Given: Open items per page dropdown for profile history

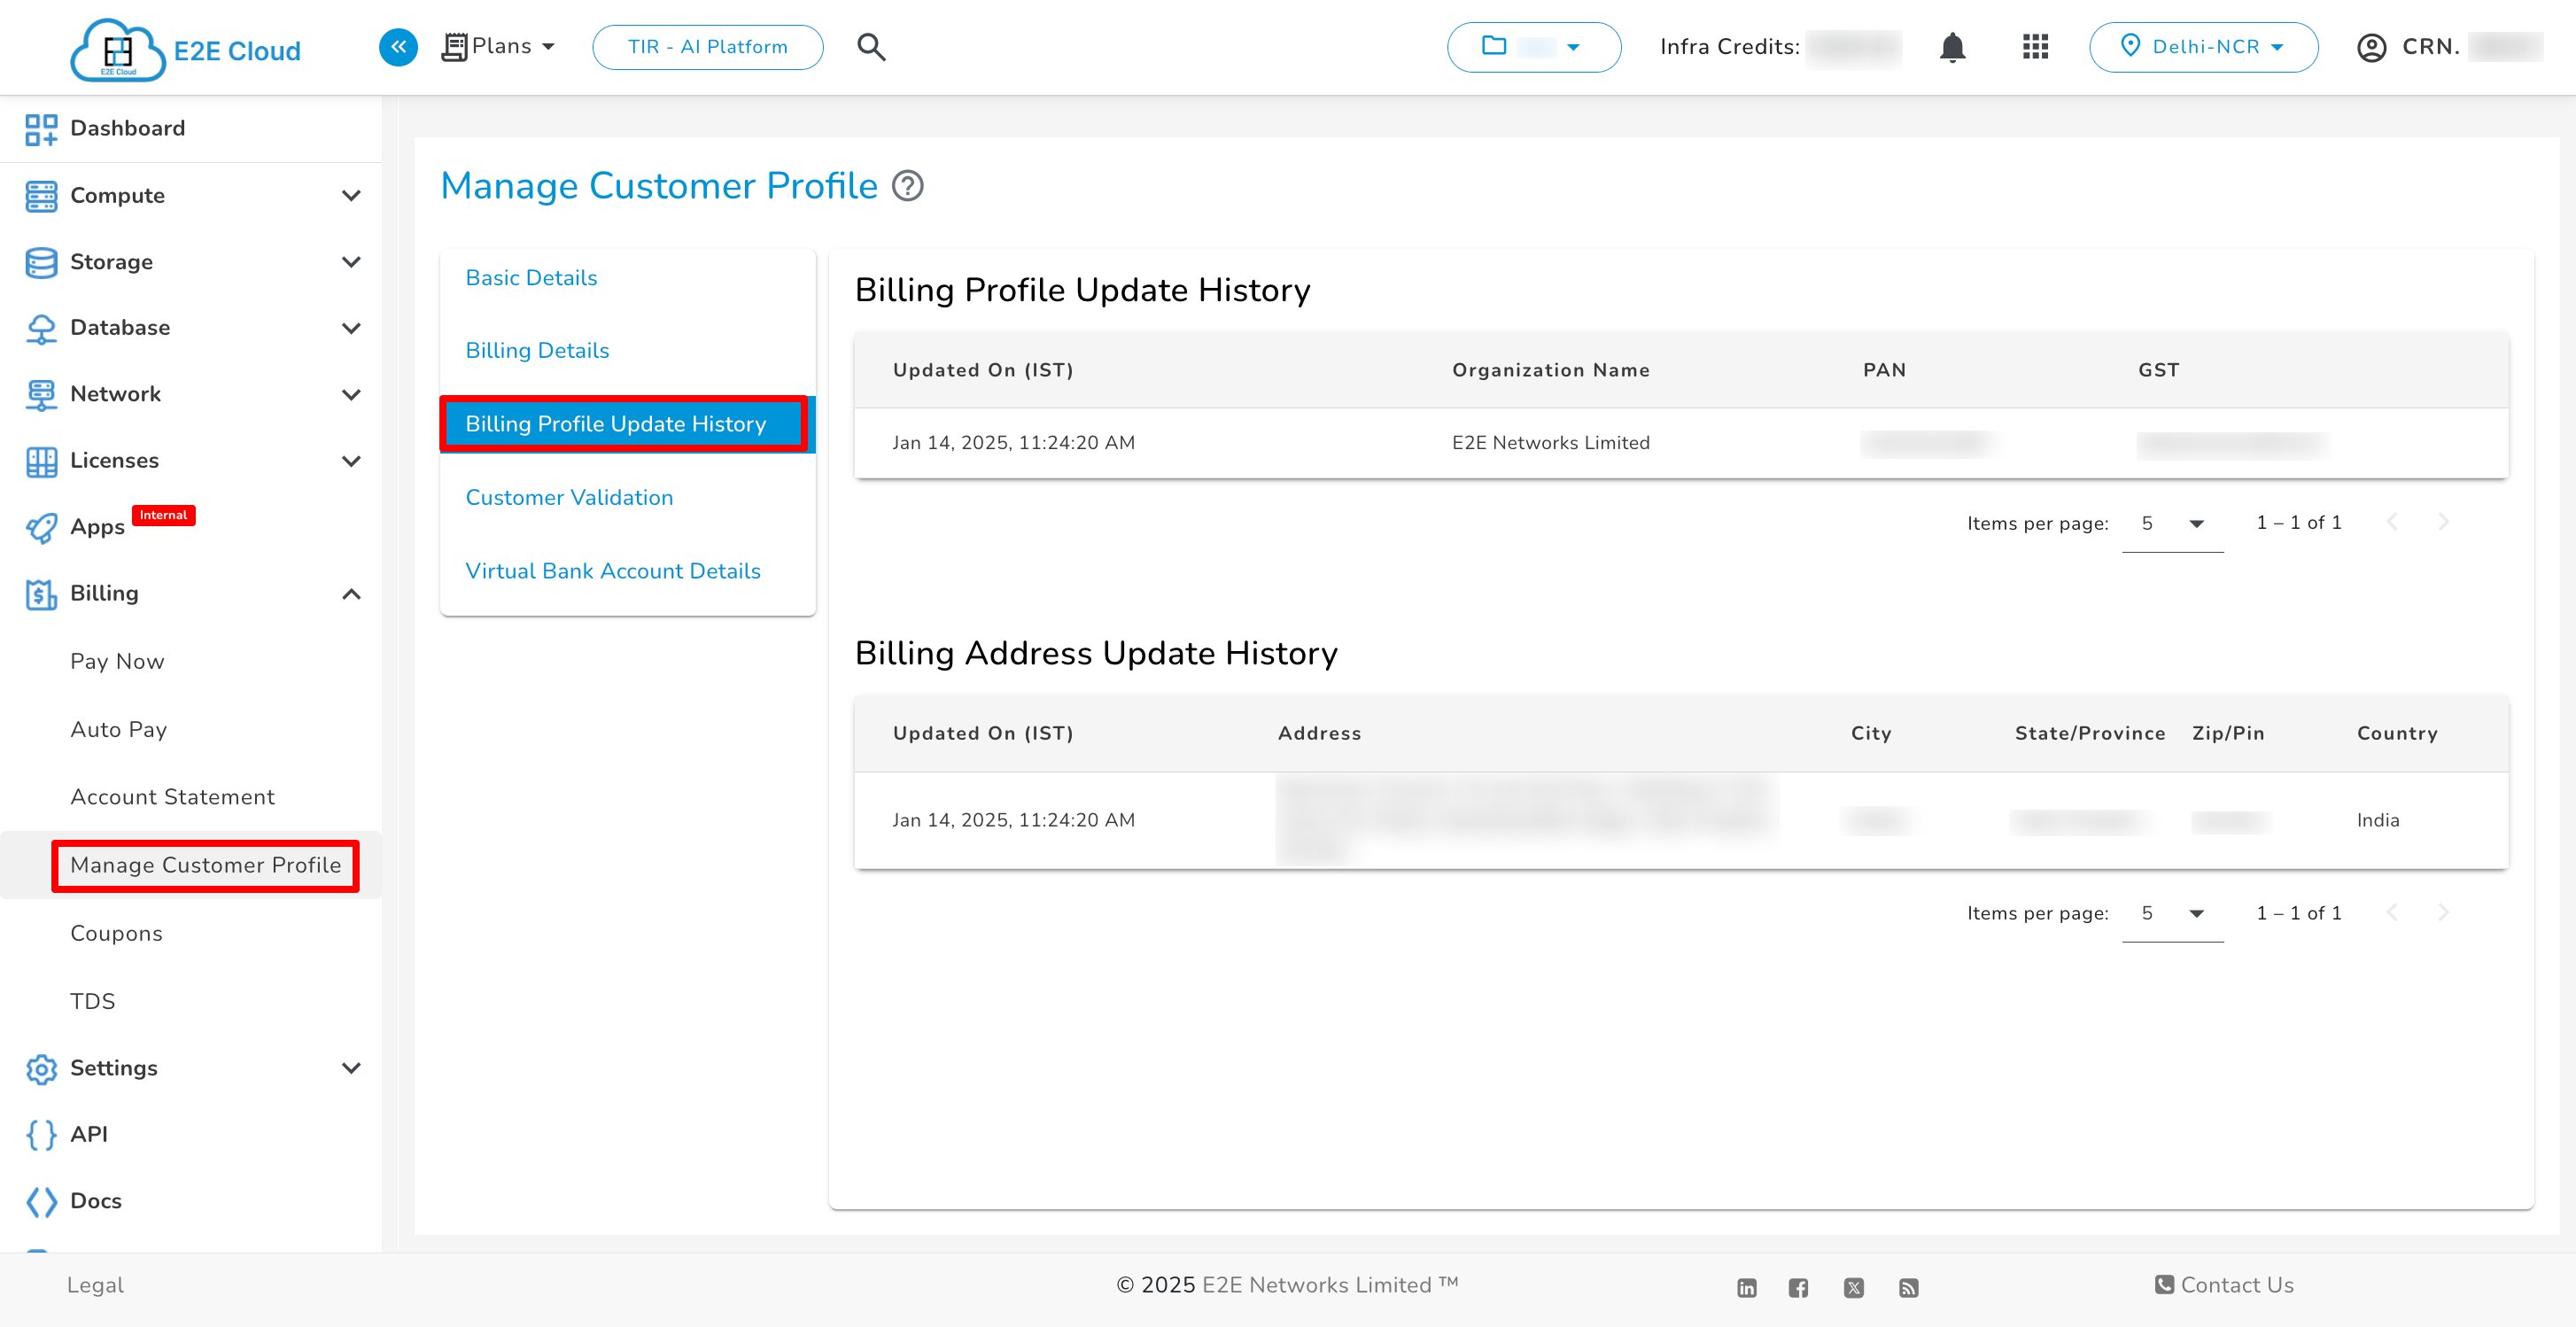Looking at the screenshot, I should (2172, 524).
